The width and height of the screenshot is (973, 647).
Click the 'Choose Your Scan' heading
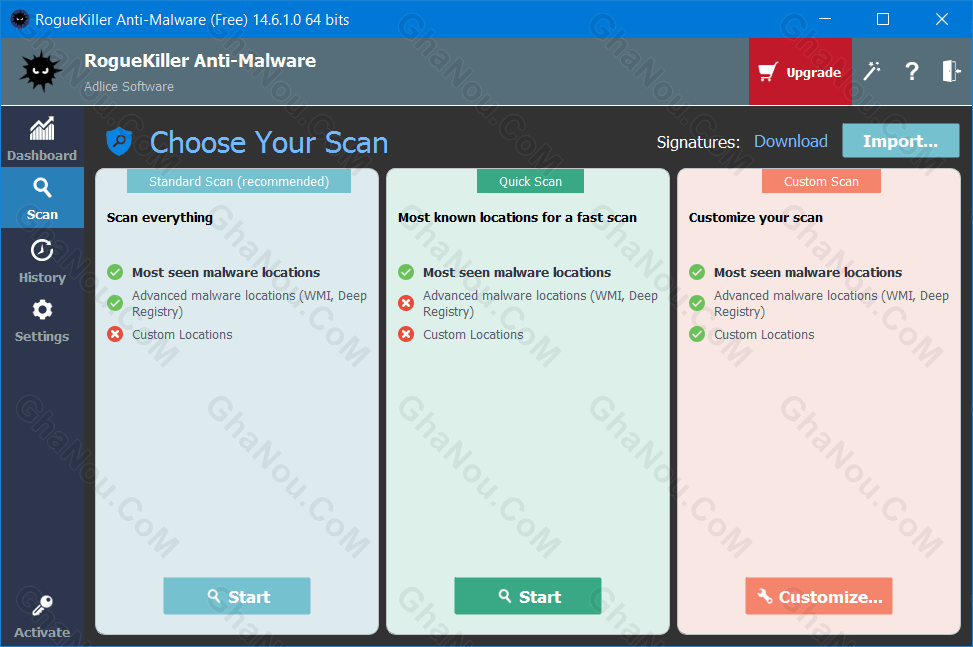coord(269,142)
